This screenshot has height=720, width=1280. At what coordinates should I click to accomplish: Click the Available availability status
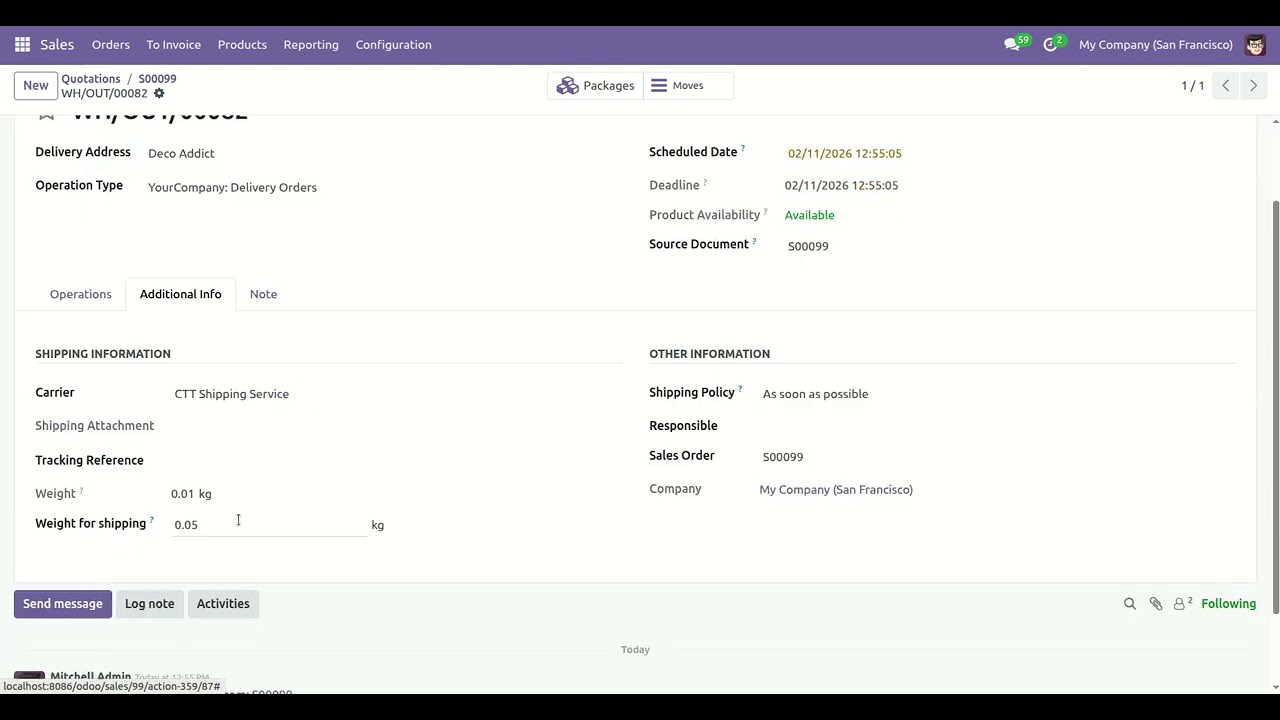[809, 216]
